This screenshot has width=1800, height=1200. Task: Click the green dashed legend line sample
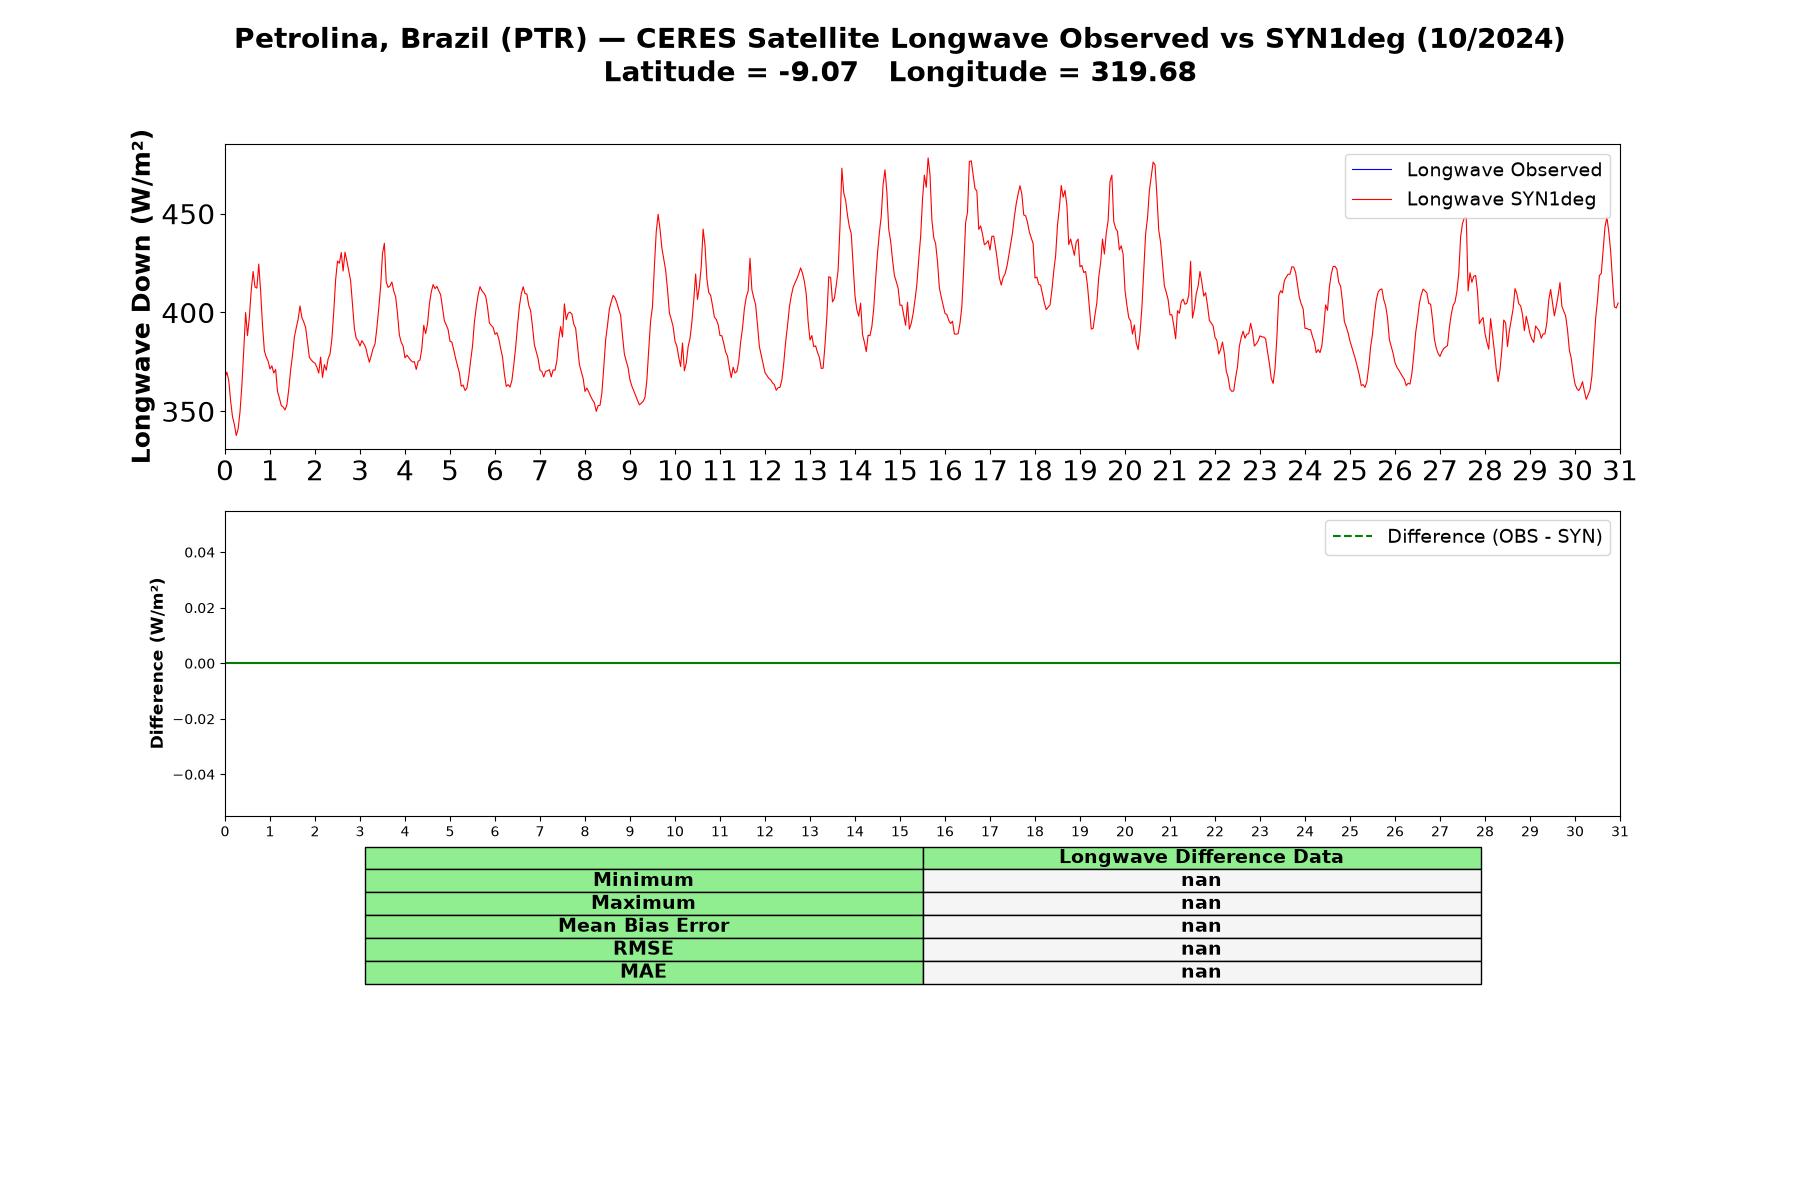click(x=1352, y=537)
